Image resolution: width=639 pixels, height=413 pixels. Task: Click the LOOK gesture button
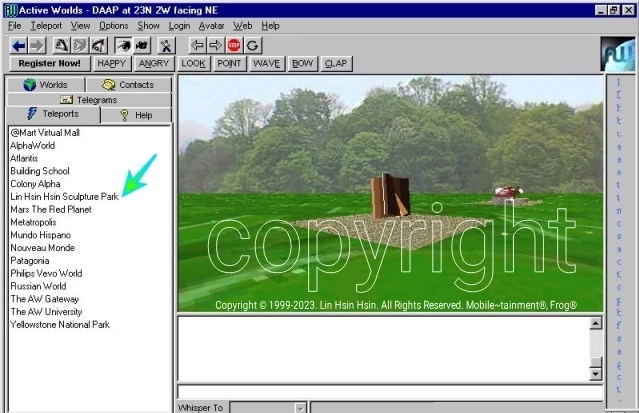[x=194, y=64]
